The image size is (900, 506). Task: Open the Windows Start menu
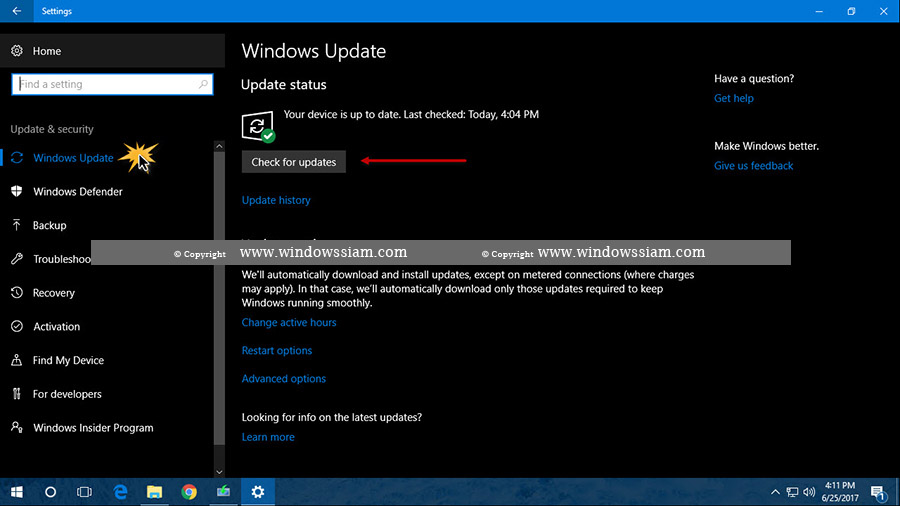tap(17, 492)
